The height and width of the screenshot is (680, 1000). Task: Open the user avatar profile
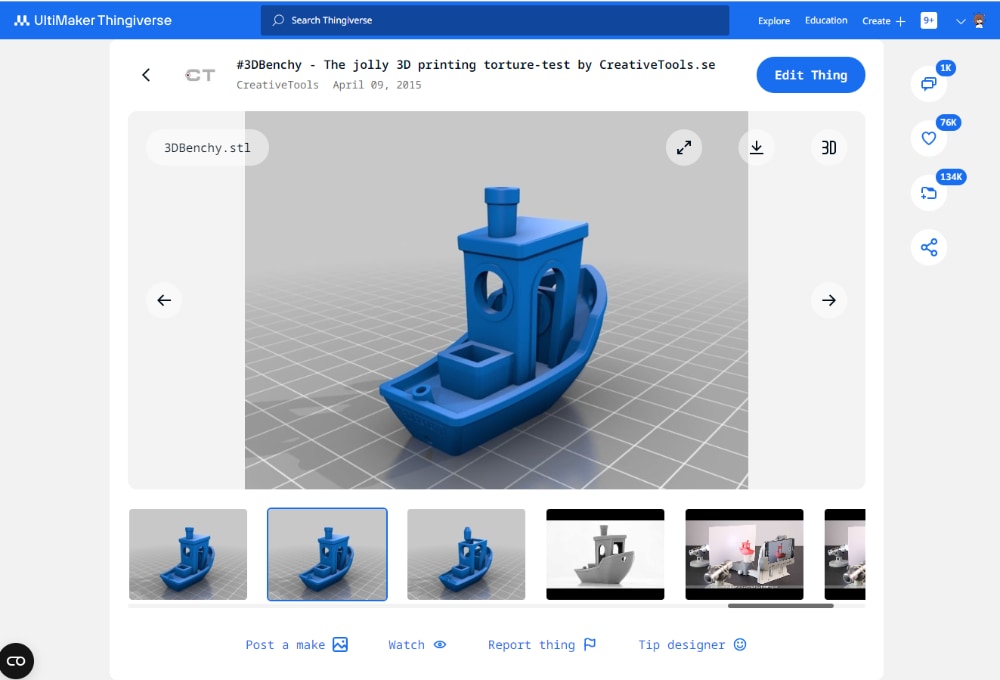(979, 21)
